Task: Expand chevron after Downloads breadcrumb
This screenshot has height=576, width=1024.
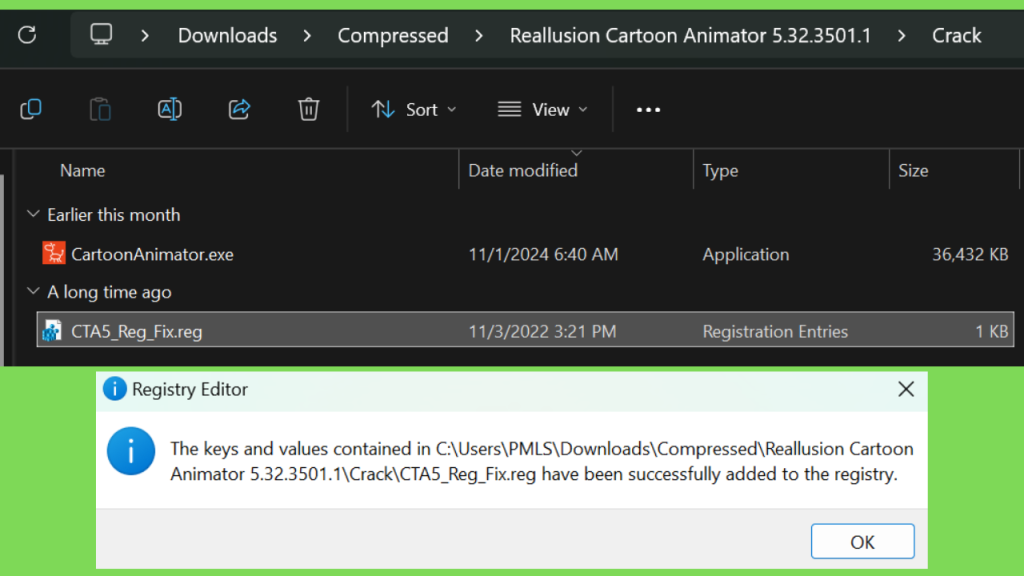Action: click(x=307, y=35)
